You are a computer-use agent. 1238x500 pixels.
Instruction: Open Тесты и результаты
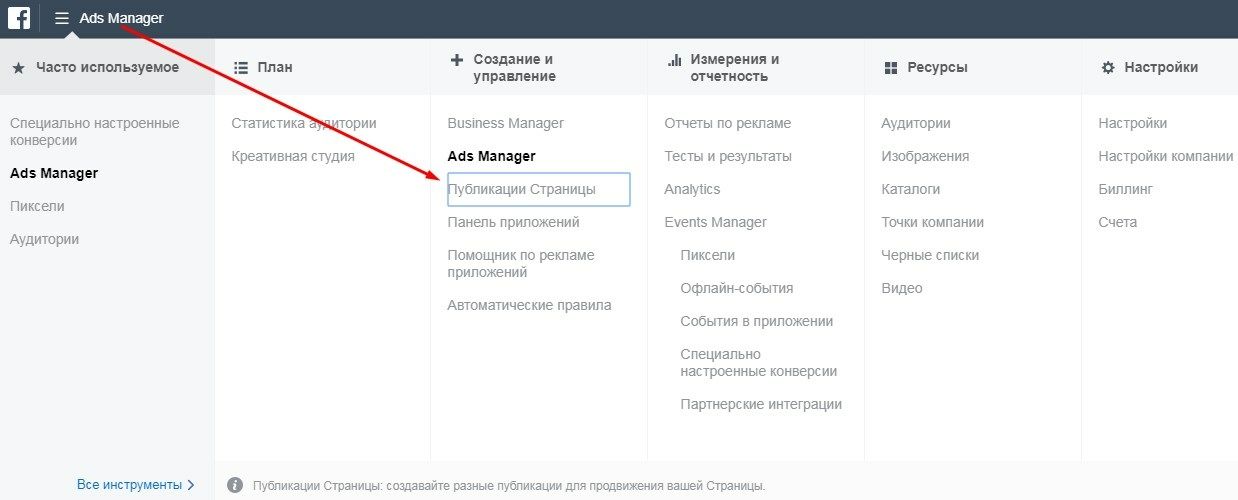[x=728, y=156]
